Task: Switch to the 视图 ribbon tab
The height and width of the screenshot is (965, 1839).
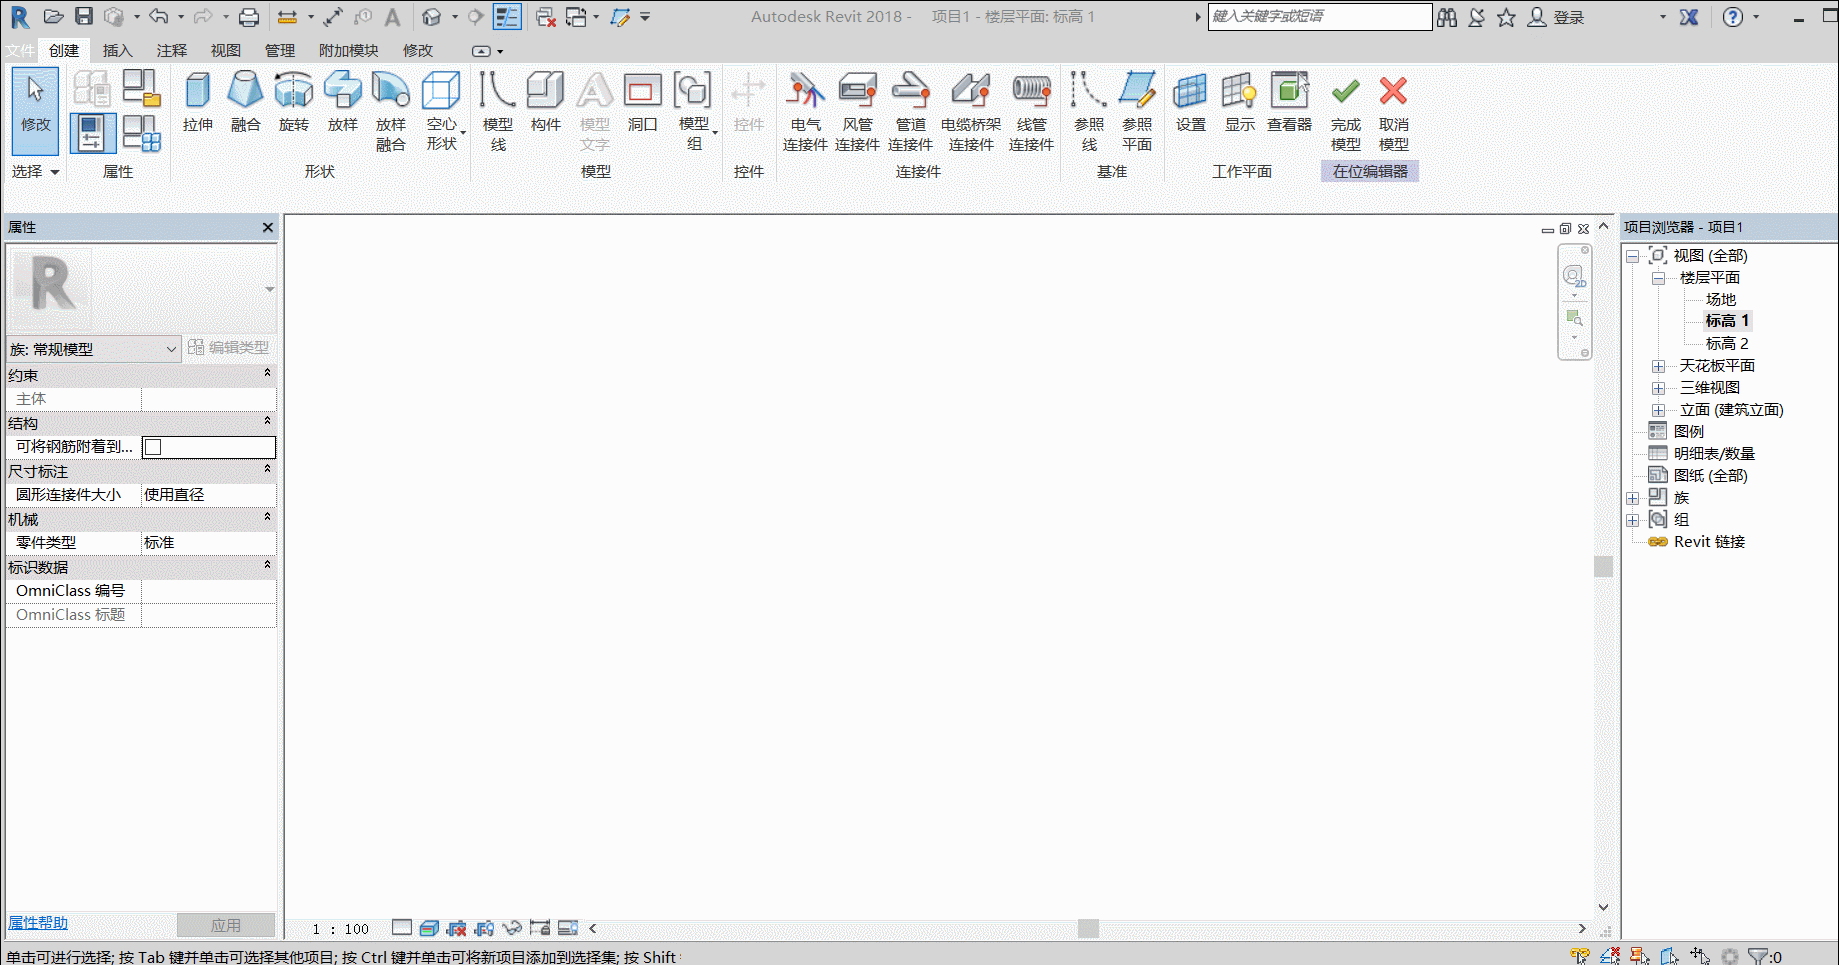Action: [225, 51]
